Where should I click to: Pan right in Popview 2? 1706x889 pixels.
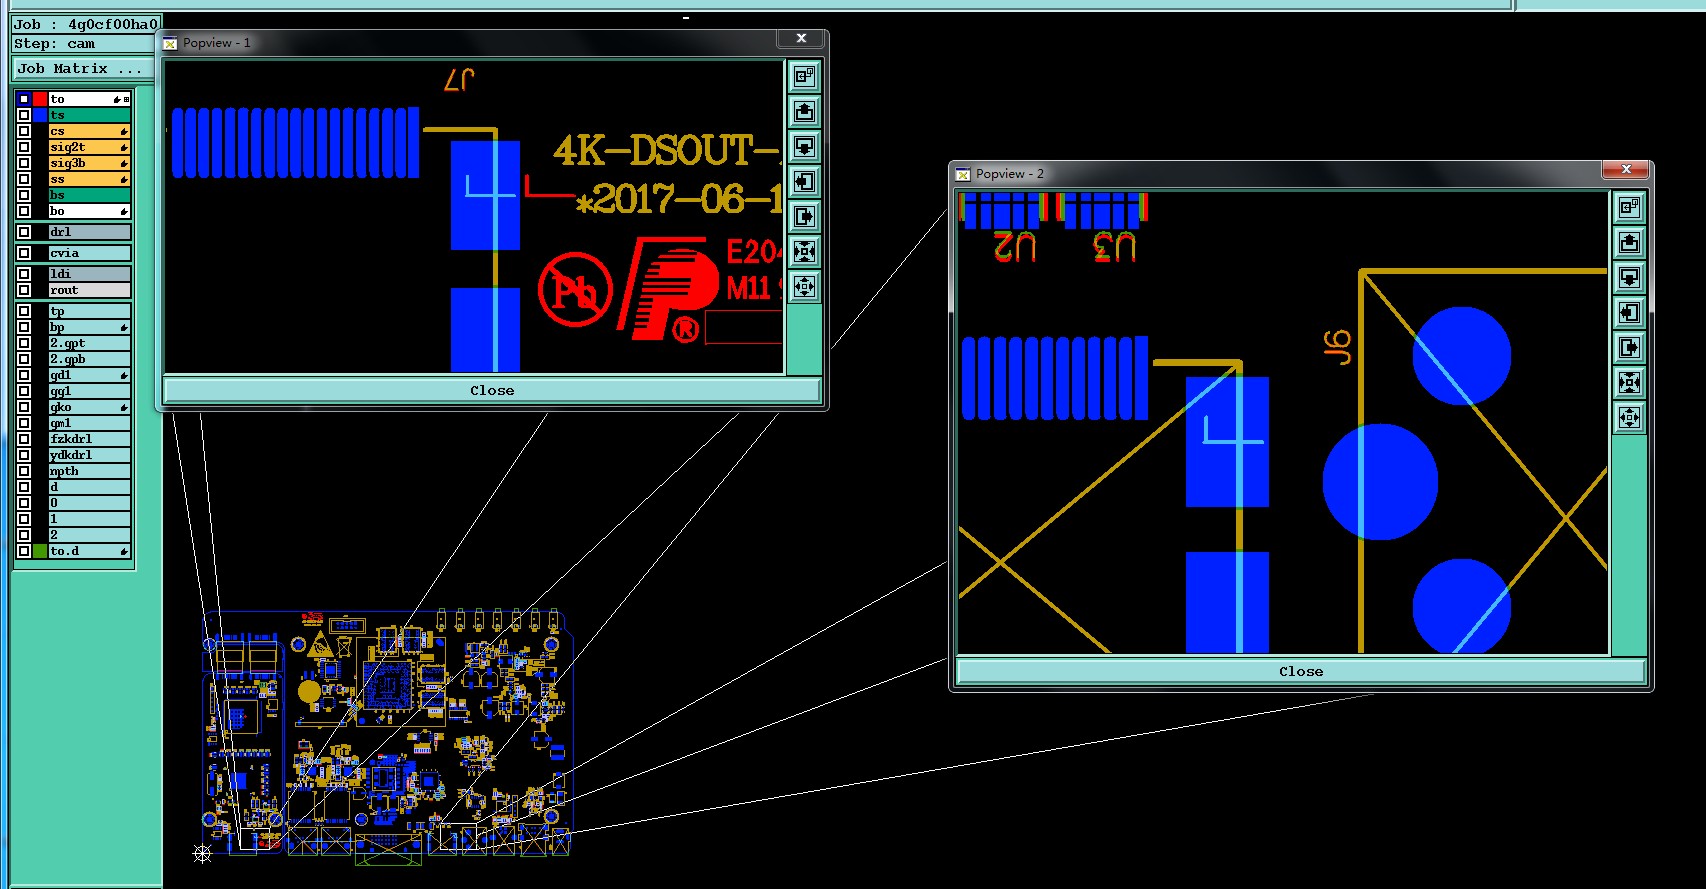[x=1629, y=347]
